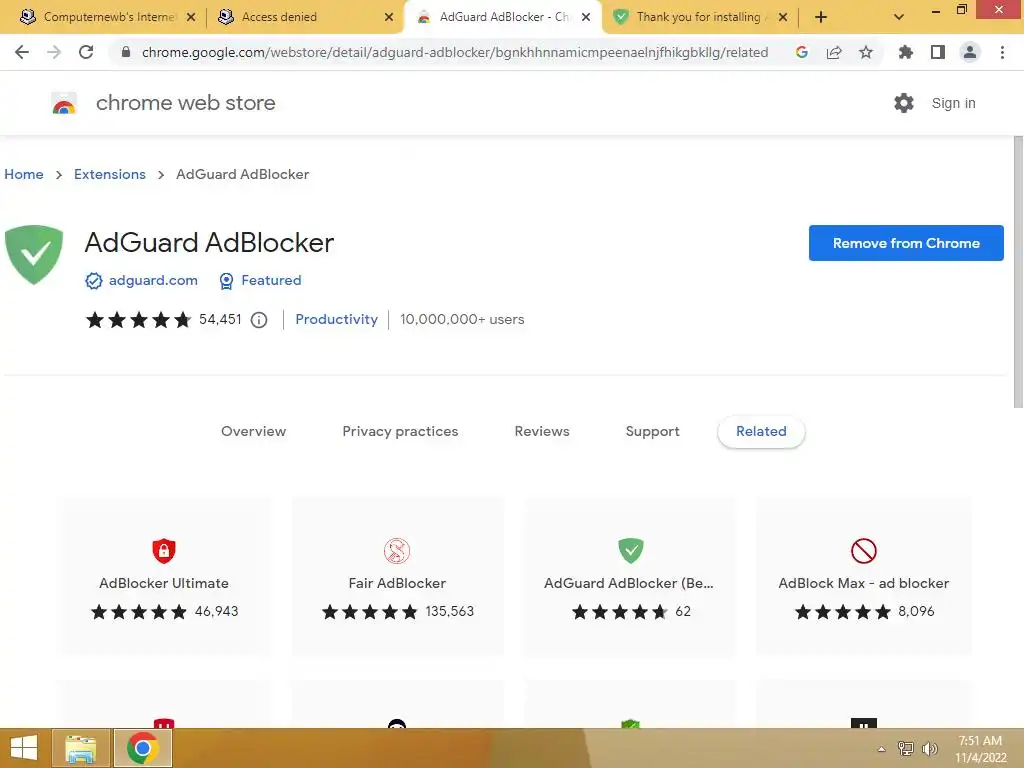
Task: Open AdBlocker Ultimate red shield icon
Action: pyautogui.click(x=164, y=551)
